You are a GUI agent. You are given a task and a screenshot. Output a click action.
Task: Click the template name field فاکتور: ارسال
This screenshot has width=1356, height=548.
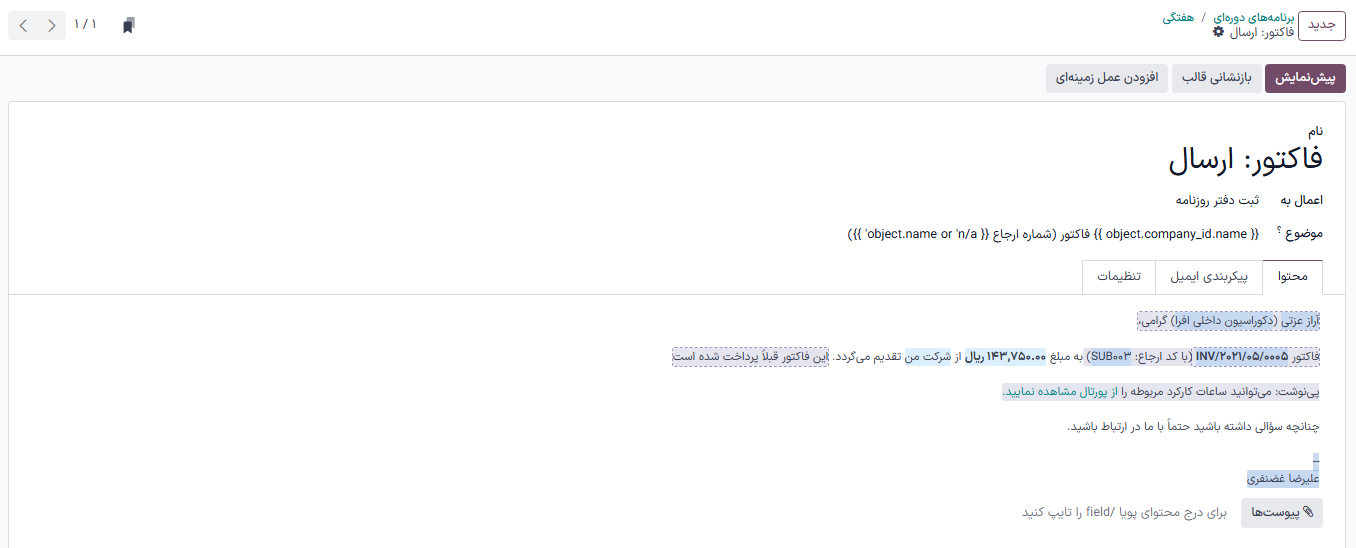pos(1245,159)
